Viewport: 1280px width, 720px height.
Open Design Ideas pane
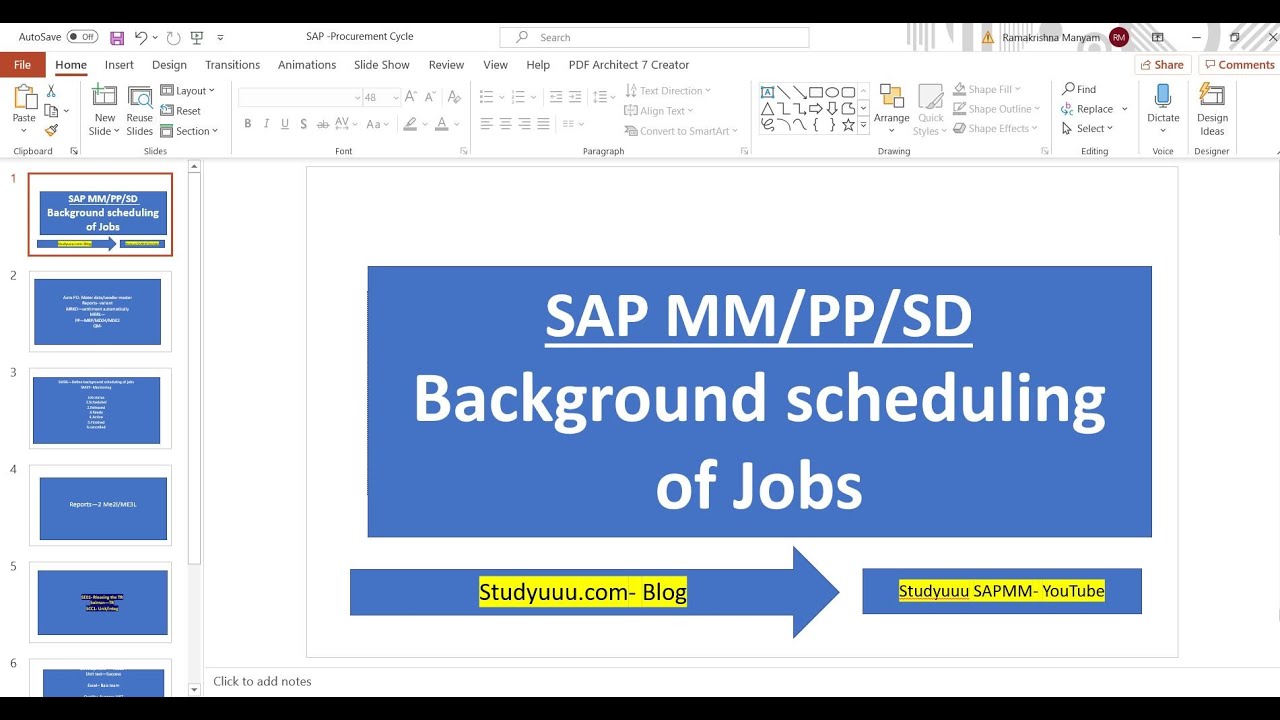coord(1212,110)
